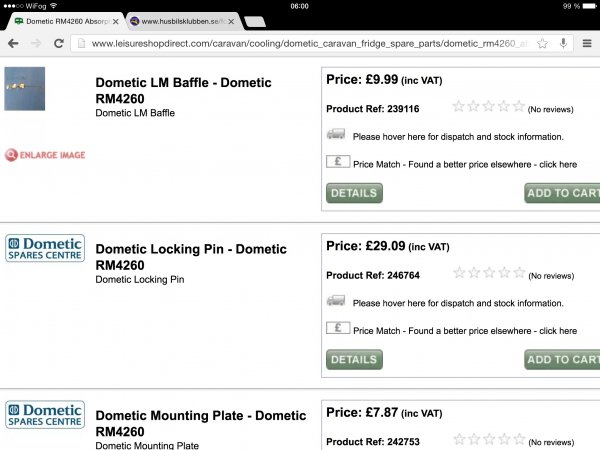Tap the browser back arrow
The width and height of the screenshot is (600, 450).
(x=13, y=43)
